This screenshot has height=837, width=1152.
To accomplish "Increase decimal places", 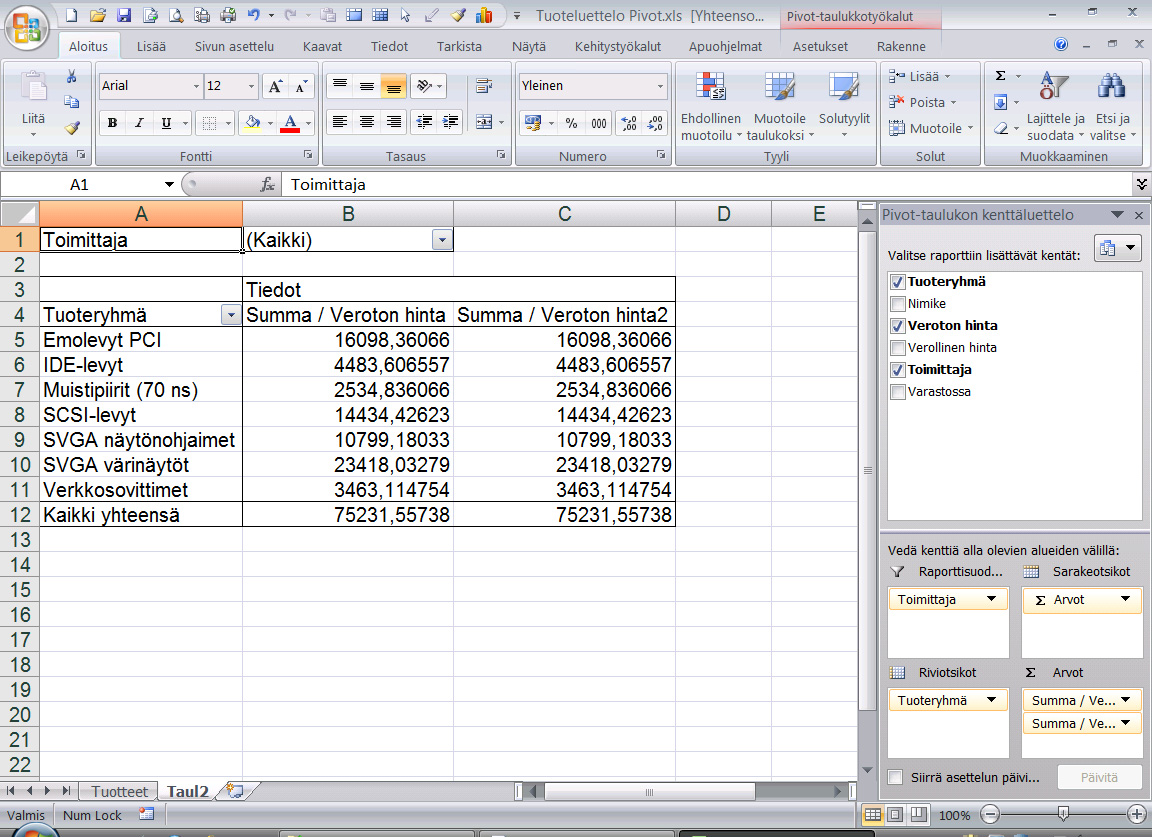I will tap(629, 123).
